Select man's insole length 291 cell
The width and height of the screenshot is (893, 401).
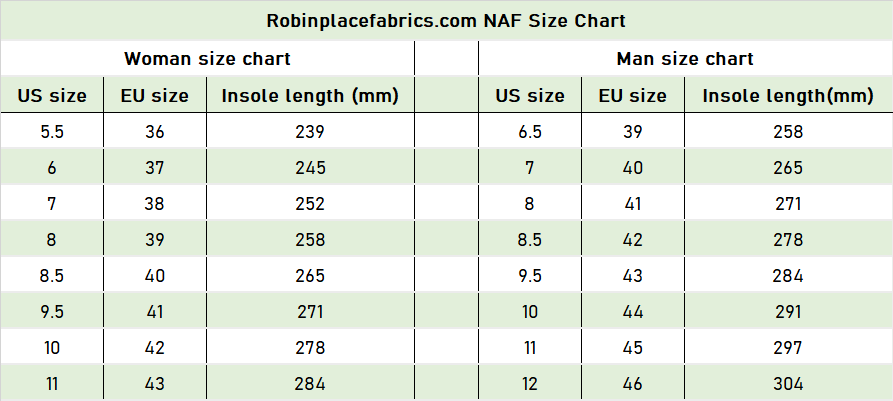point(788,312)
